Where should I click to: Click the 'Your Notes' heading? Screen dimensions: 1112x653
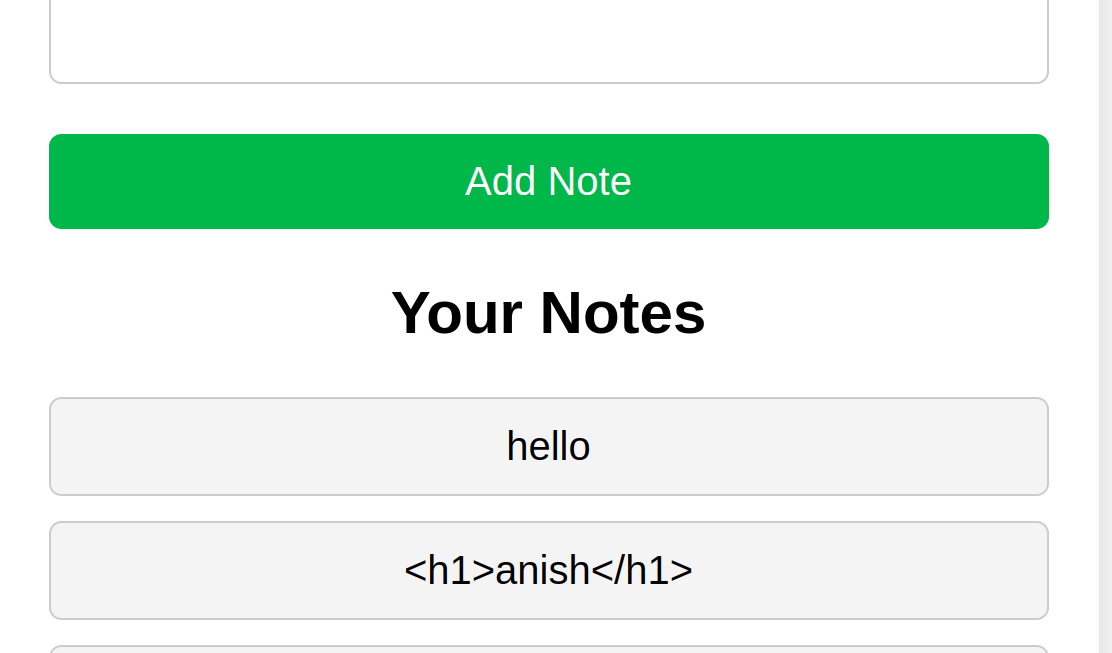pyautogui.click(x=548, y=313)
